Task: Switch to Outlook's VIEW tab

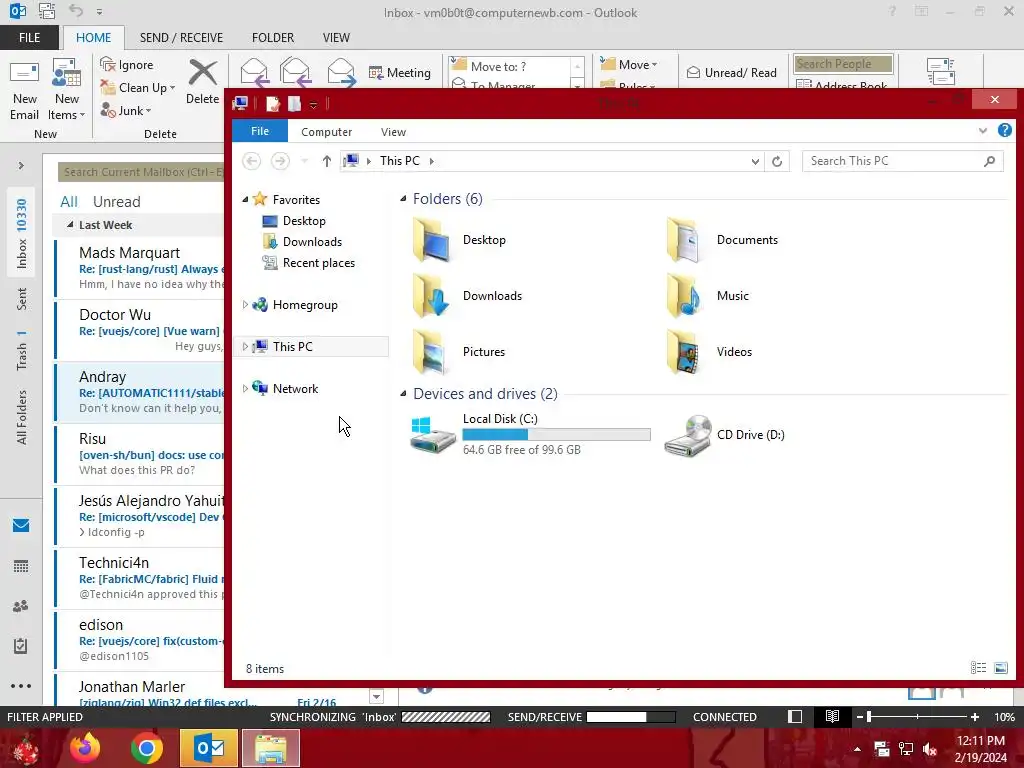Action: (x=336, y=38)
